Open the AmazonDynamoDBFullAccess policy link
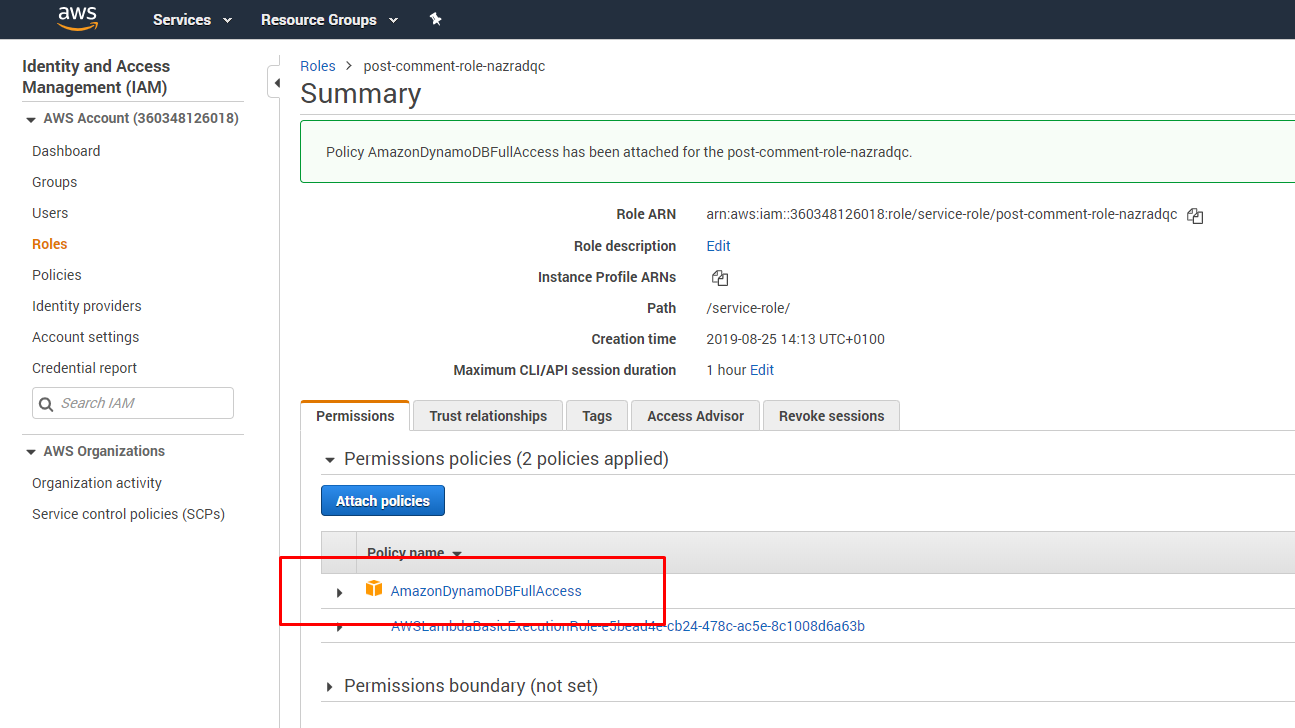The height and width of the screenshot is (728, 1295). (486, 591)
